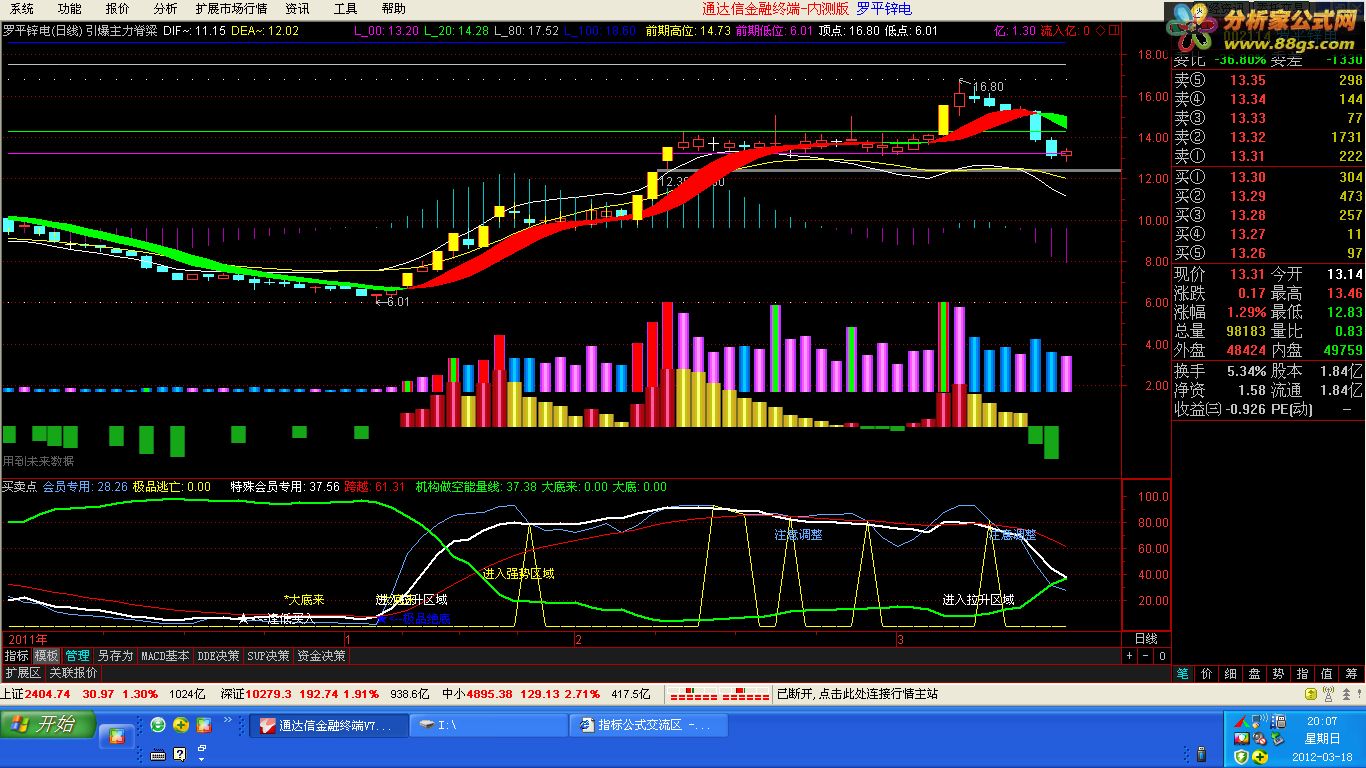Click the 管理 tab

[x=77, y=656]
